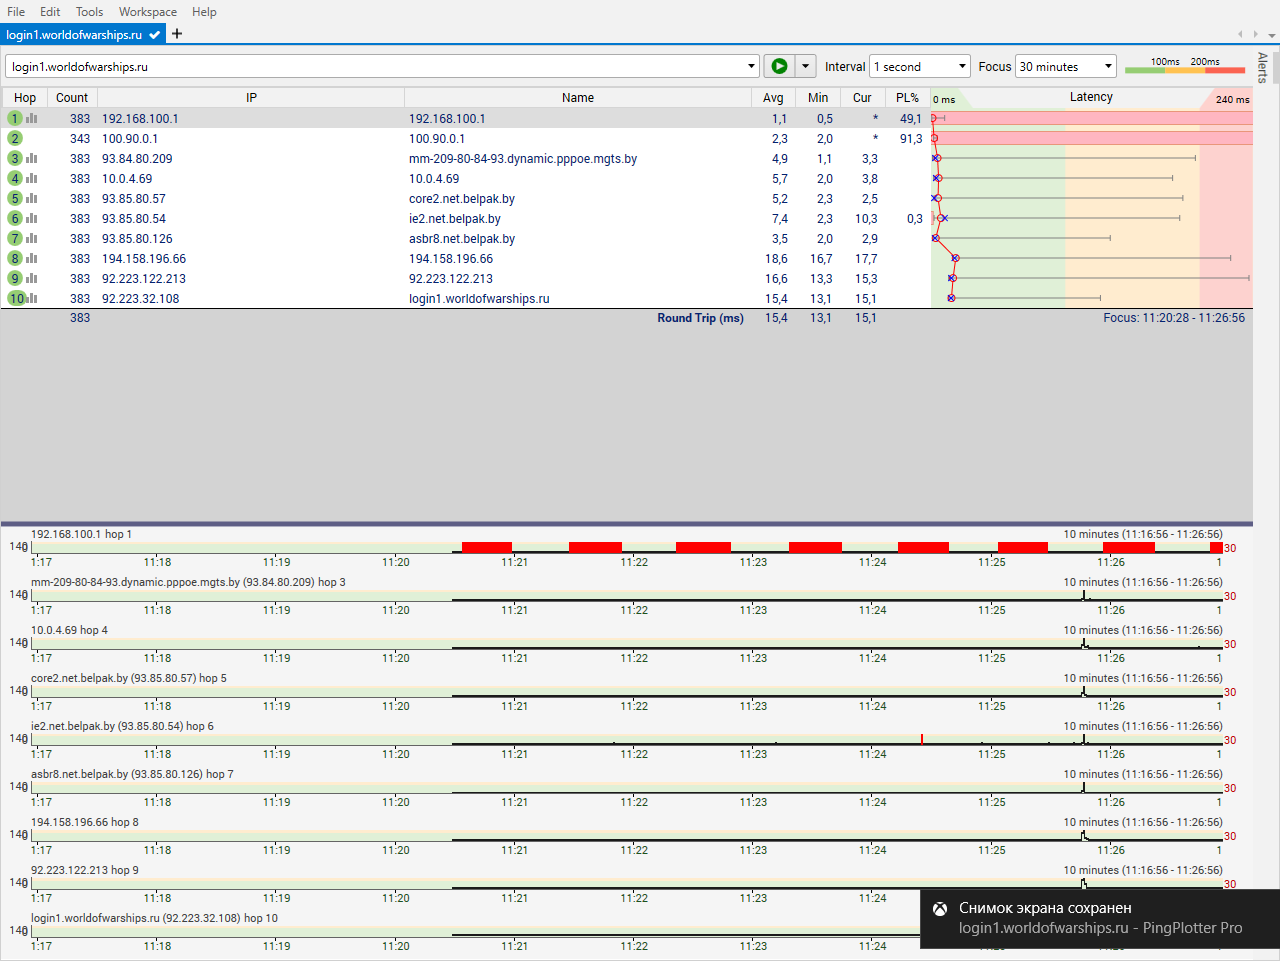Click the Name column header
The height and width of the screenshot is (961, 1280).
(578, 98)
